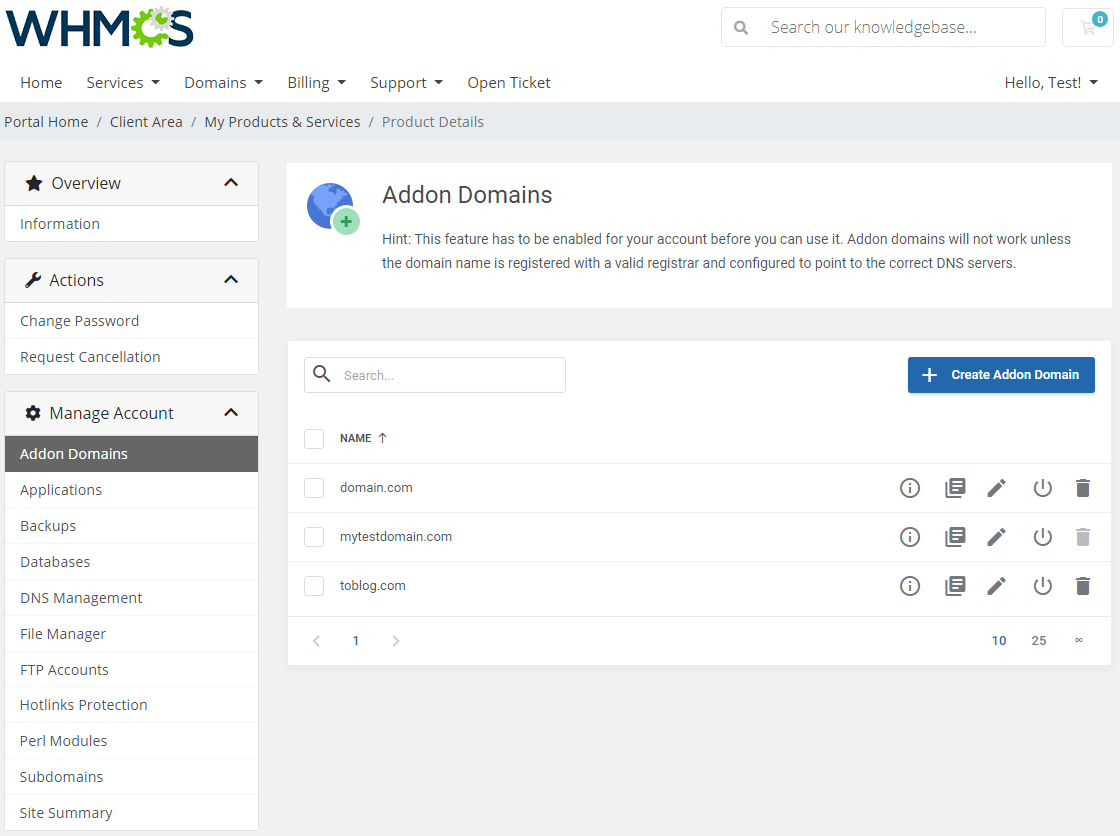
Task: View info for domain.com
Action: pos(909,488)
